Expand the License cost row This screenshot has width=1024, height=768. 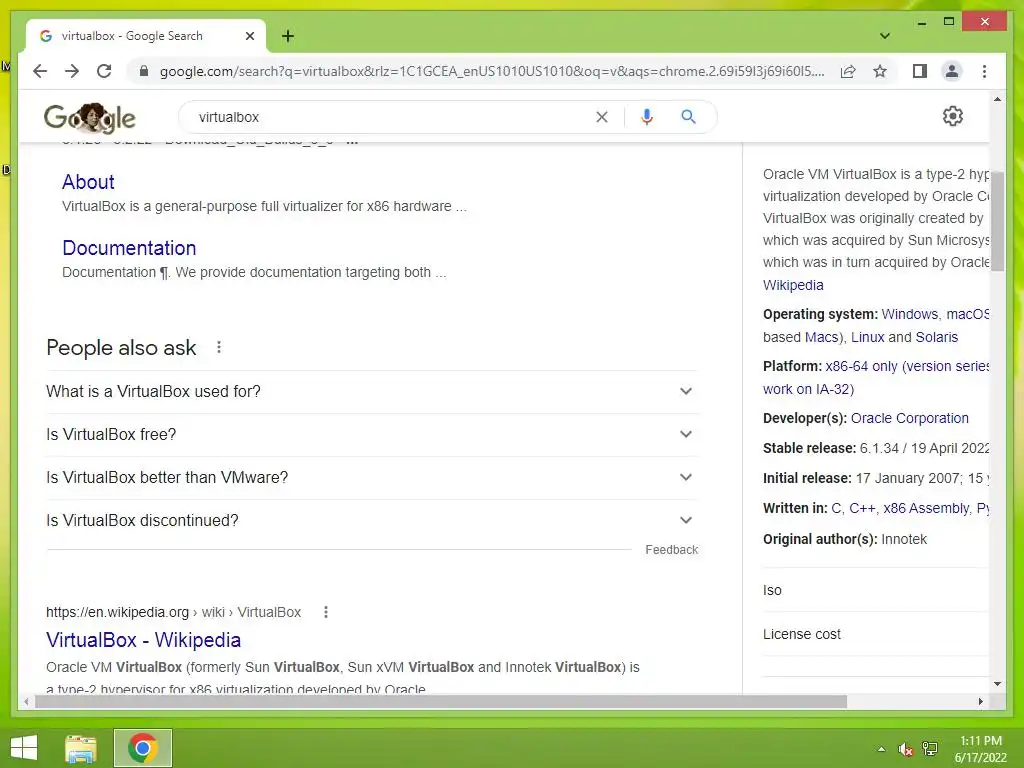tap(875, 634)
